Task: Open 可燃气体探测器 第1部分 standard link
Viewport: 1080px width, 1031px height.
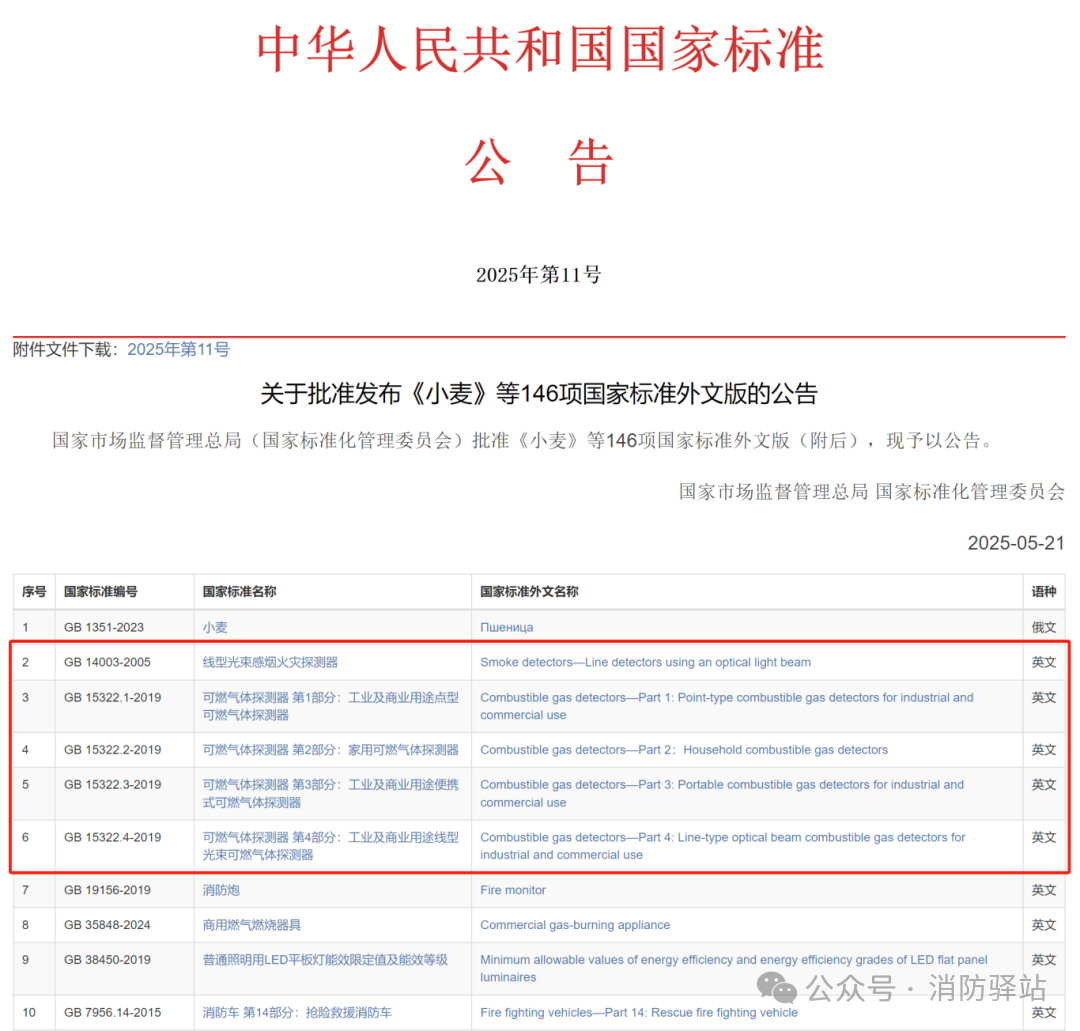Action: tap(331, 706)
